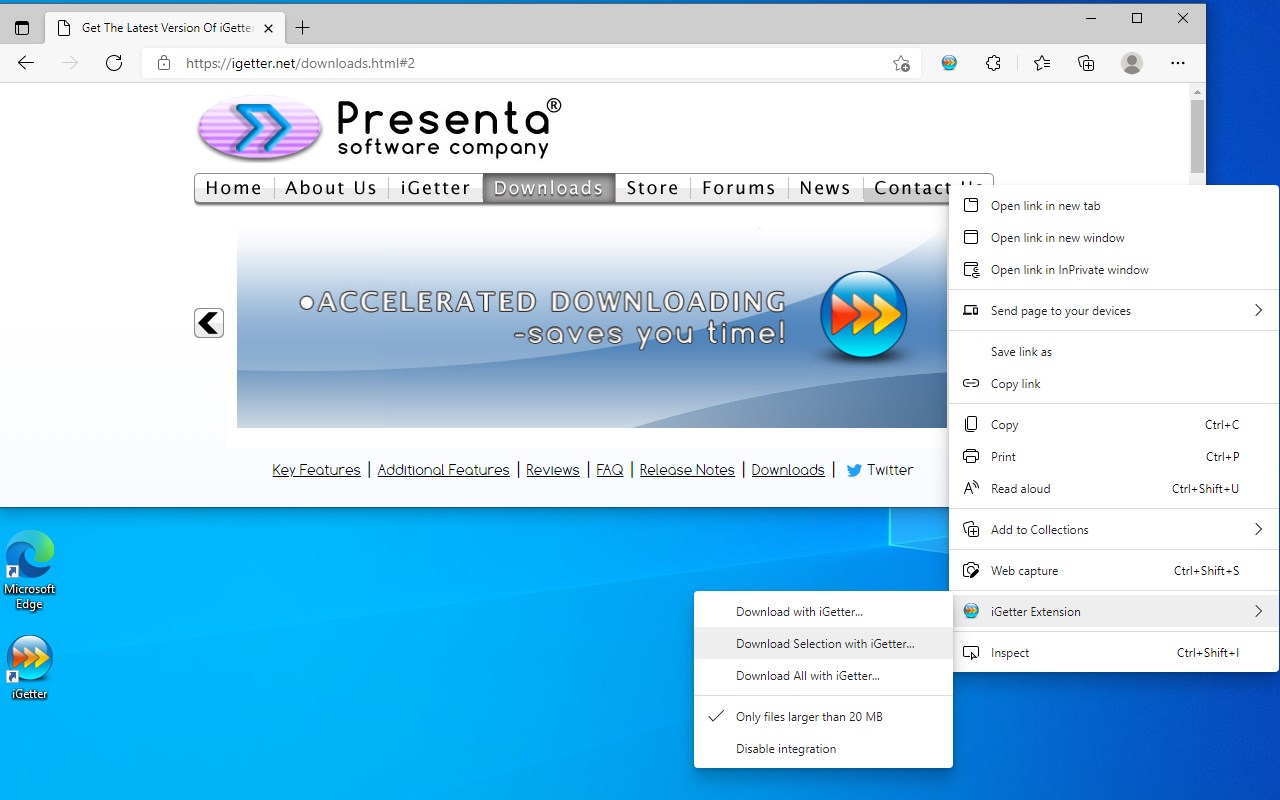Select Open link in InPrivate window
Screen dimensions: 1280x800
click(1113, 269)
